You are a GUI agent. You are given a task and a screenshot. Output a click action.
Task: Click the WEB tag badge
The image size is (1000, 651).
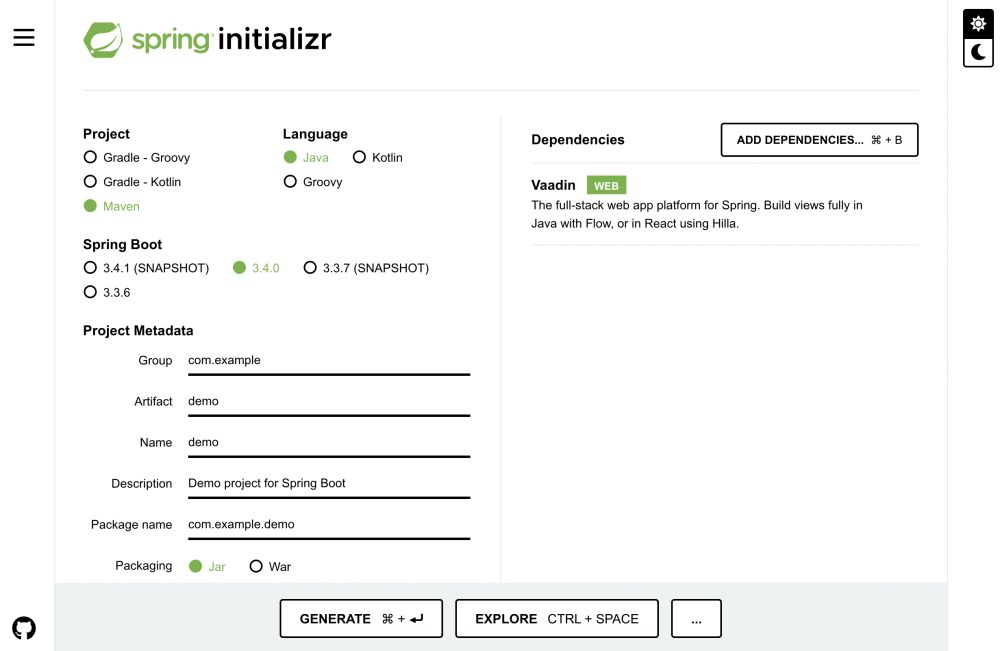tap(606, 186)
